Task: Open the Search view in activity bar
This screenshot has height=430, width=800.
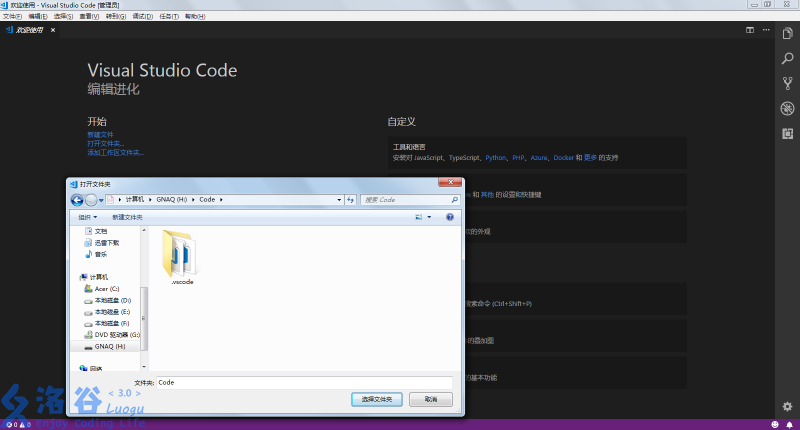Action: pyautogui.click(x=787, y=58)
